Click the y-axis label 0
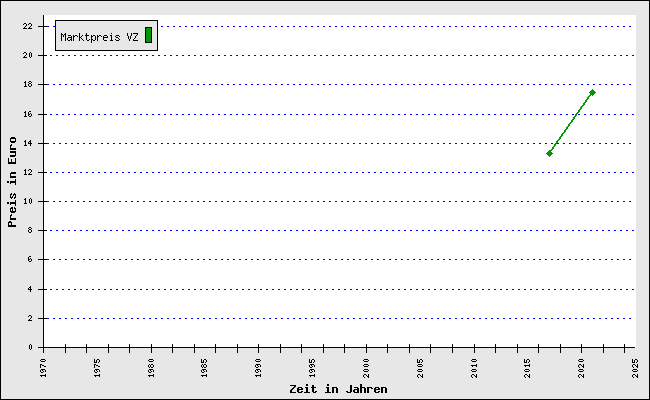Screen dimensions: 650x400 point(30,347)
